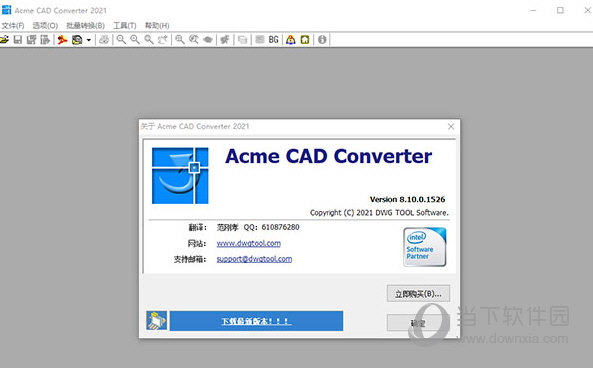Click the 确定 OK button

coord(418,323)
